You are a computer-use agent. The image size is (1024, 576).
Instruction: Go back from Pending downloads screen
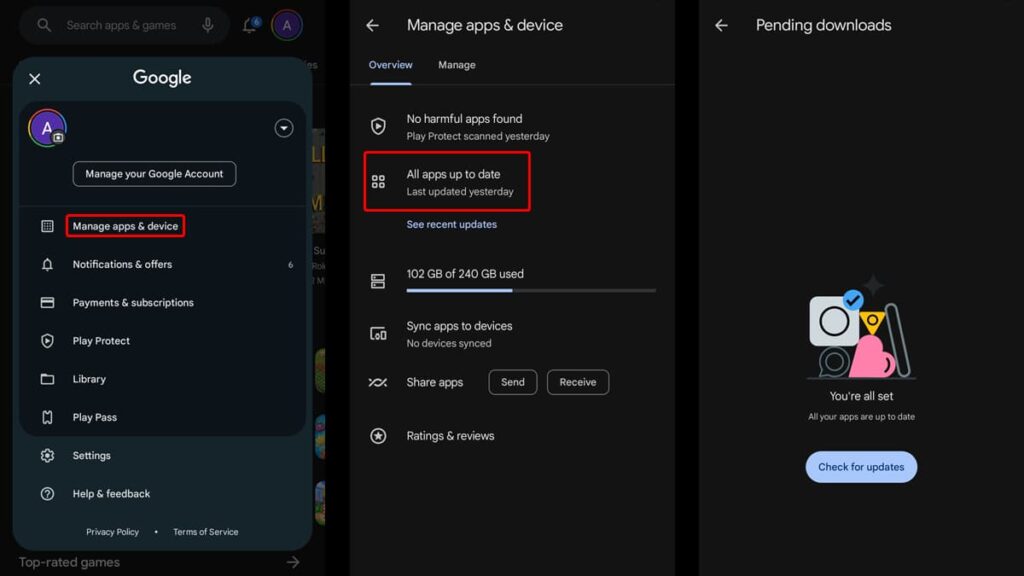[721, 26]
